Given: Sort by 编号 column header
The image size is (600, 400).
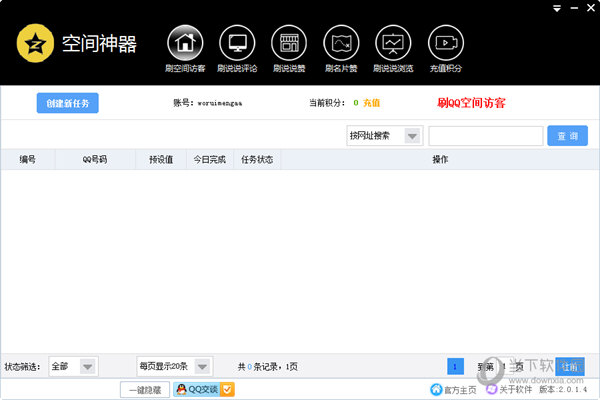Looking at the screenshot, I should (28, 159).
